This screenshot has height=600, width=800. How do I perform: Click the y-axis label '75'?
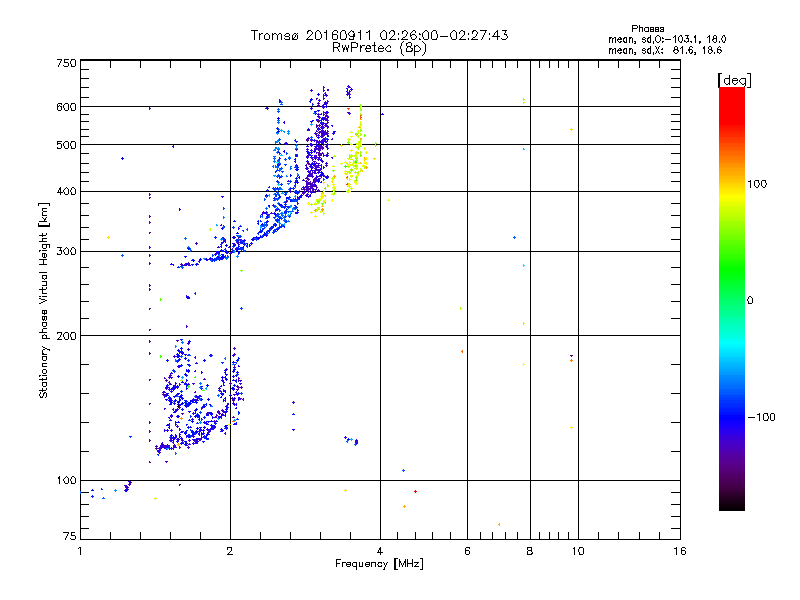coord(70,536)
